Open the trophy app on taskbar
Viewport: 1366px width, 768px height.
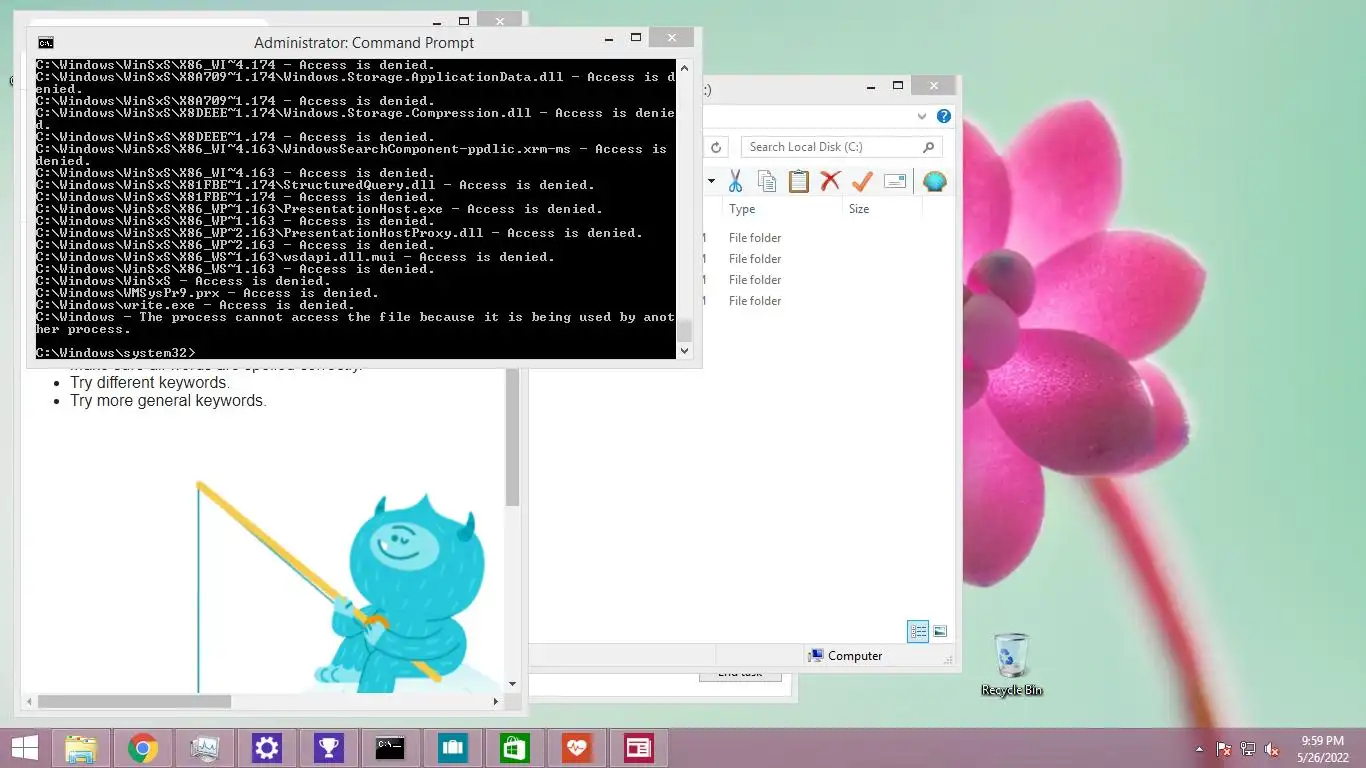(x=329, y=748)
